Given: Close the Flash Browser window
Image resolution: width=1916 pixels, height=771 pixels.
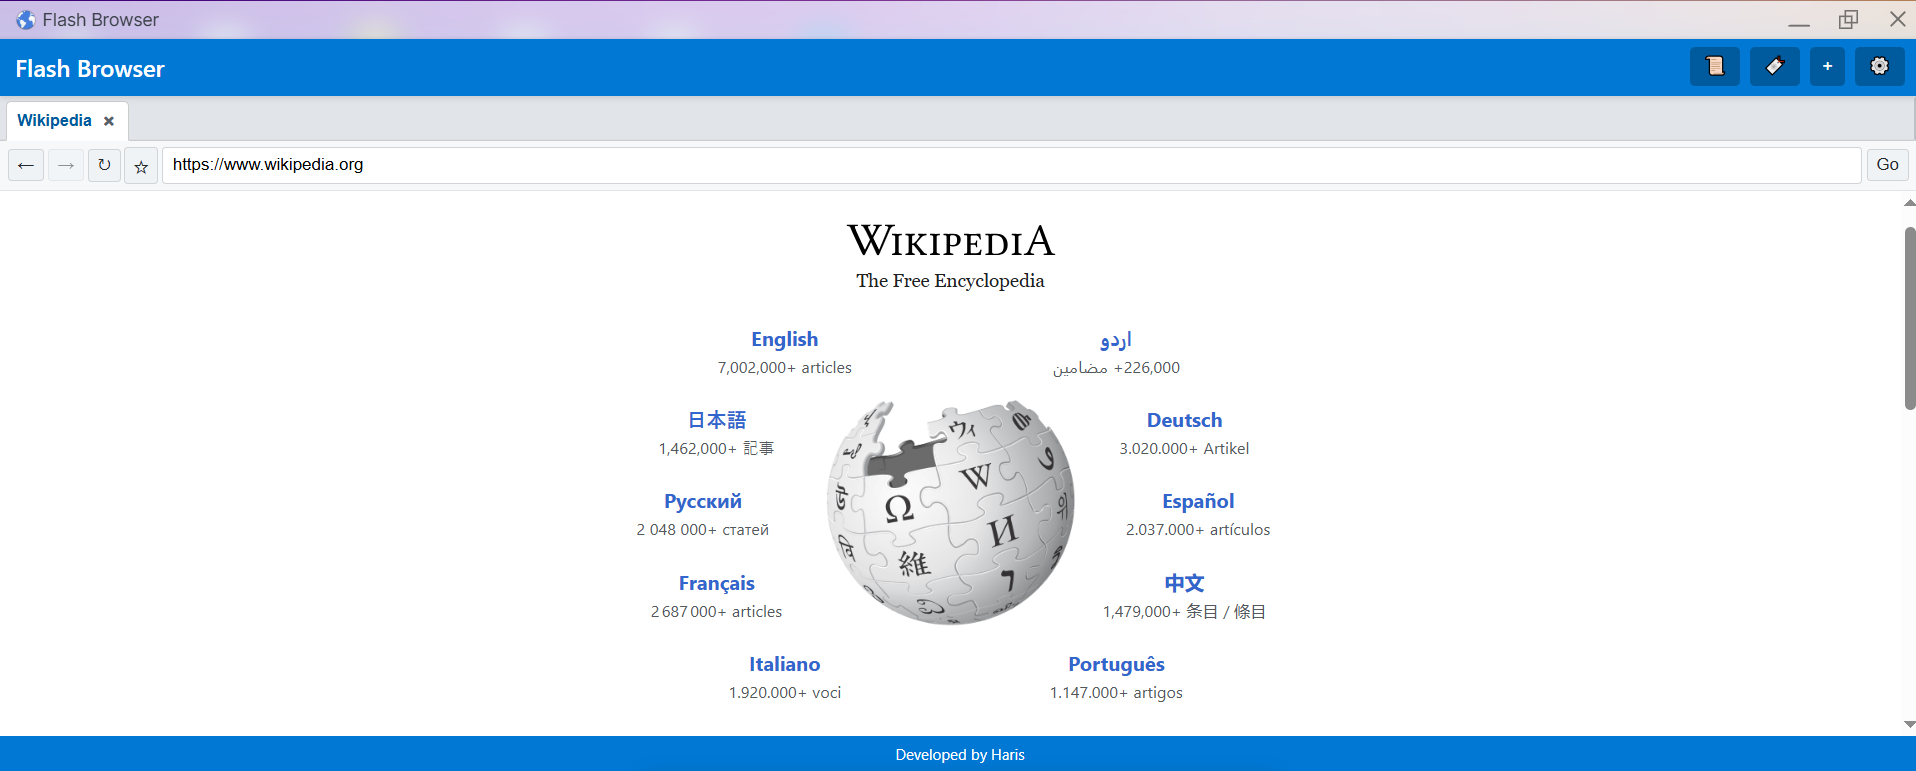Looking at the screenshot, I should click(x=1897, y=19).
